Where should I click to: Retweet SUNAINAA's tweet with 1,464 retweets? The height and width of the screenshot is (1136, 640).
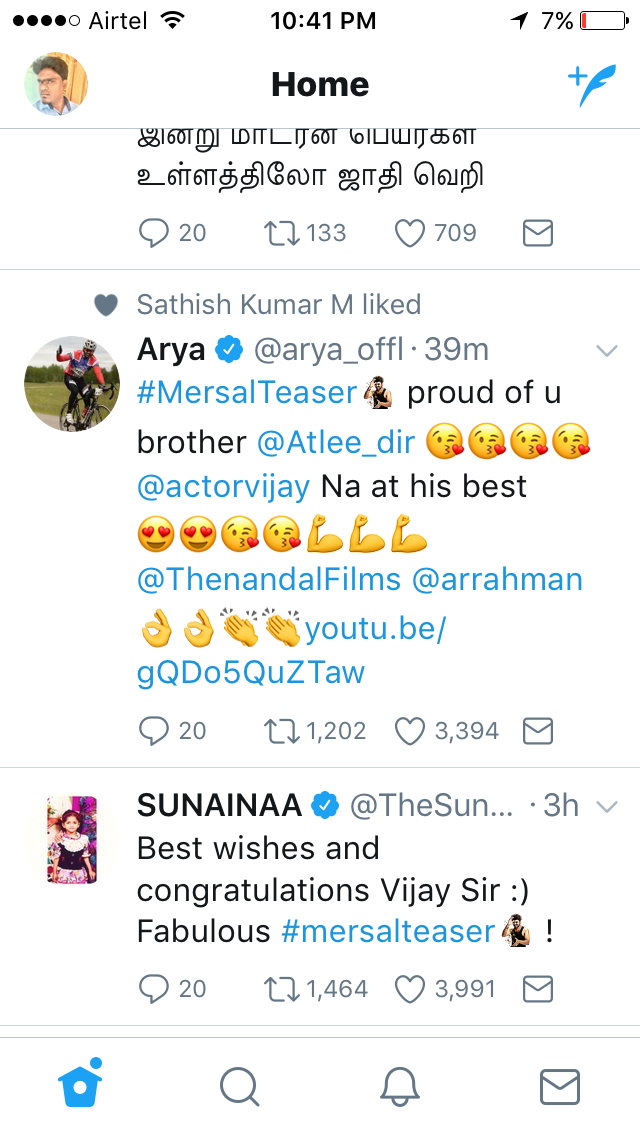coord(283,989)
